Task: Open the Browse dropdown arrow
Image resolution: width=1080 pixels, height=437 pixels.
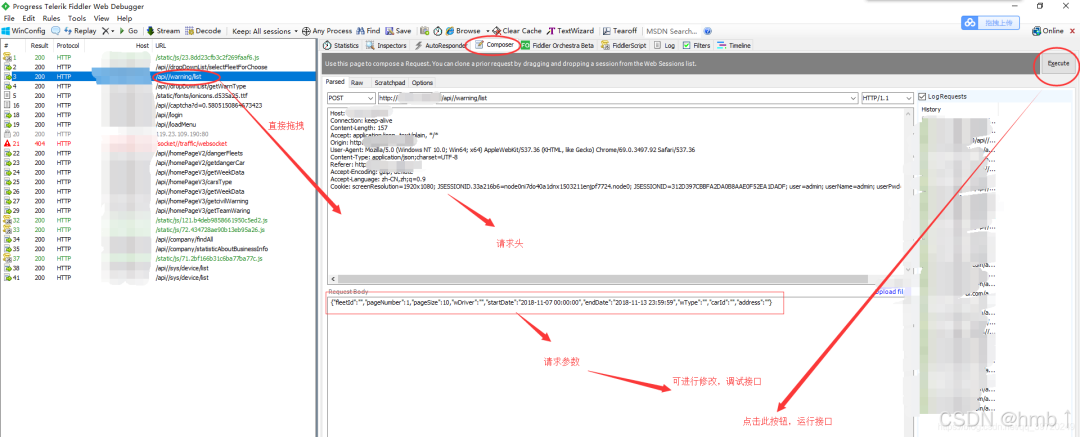Action: tap(487, 31)
